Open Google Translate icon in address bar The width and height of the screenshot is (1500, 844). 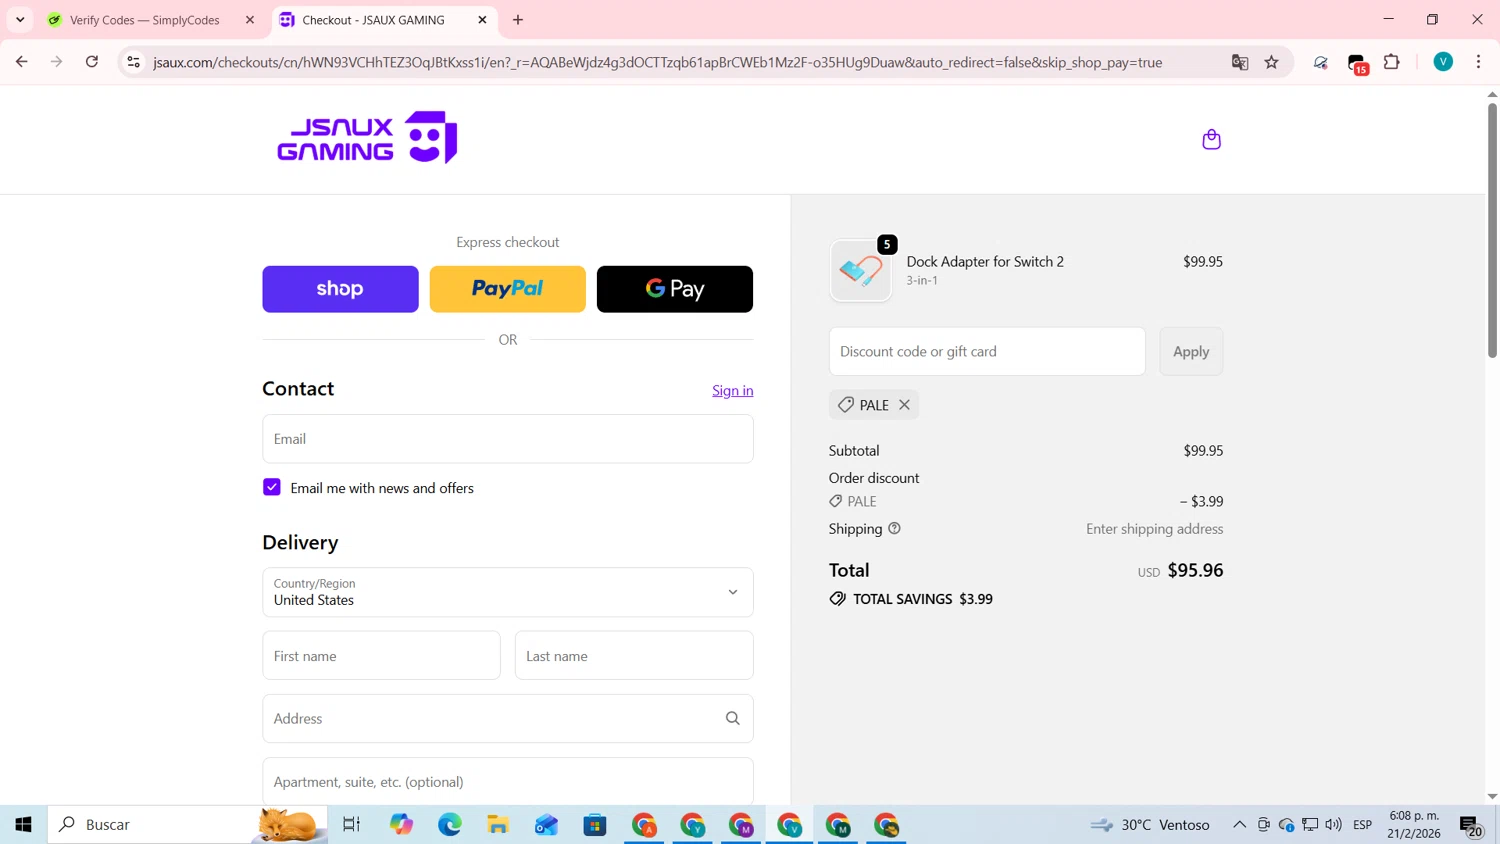pos(1240,62)
